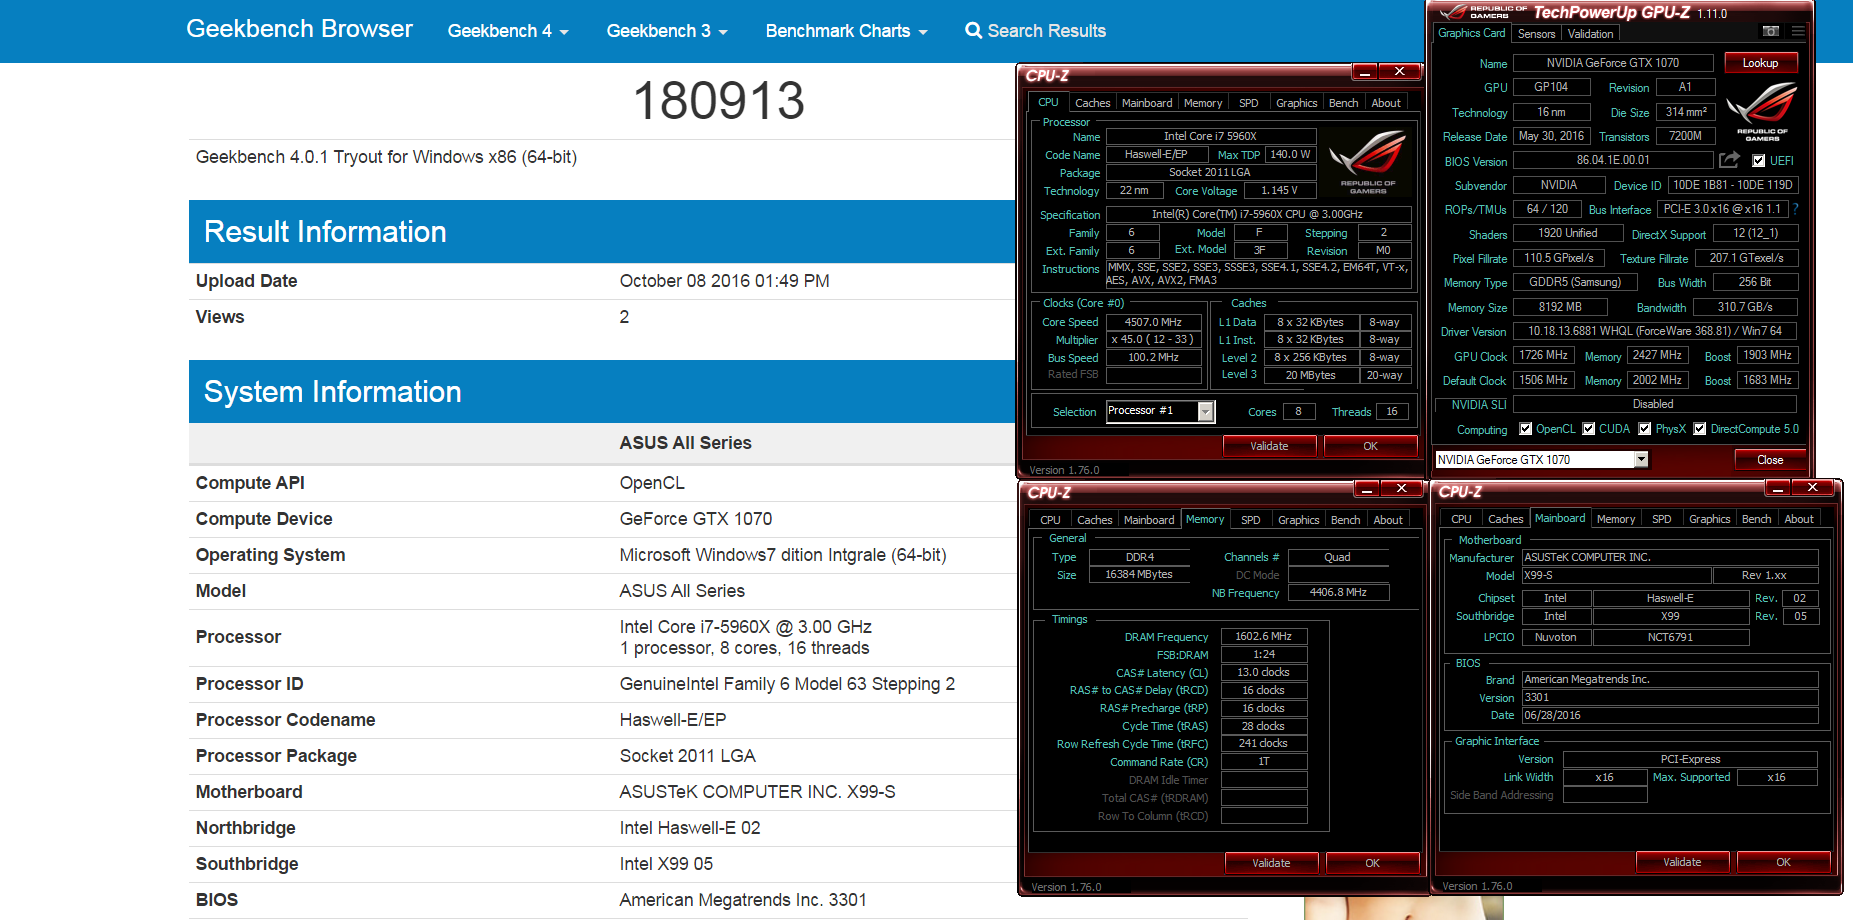This screenshot has width=1853, height=920.
Task: Click the BIOS export arrow icon in GPU-Z
Action: tap(1729, 160)
